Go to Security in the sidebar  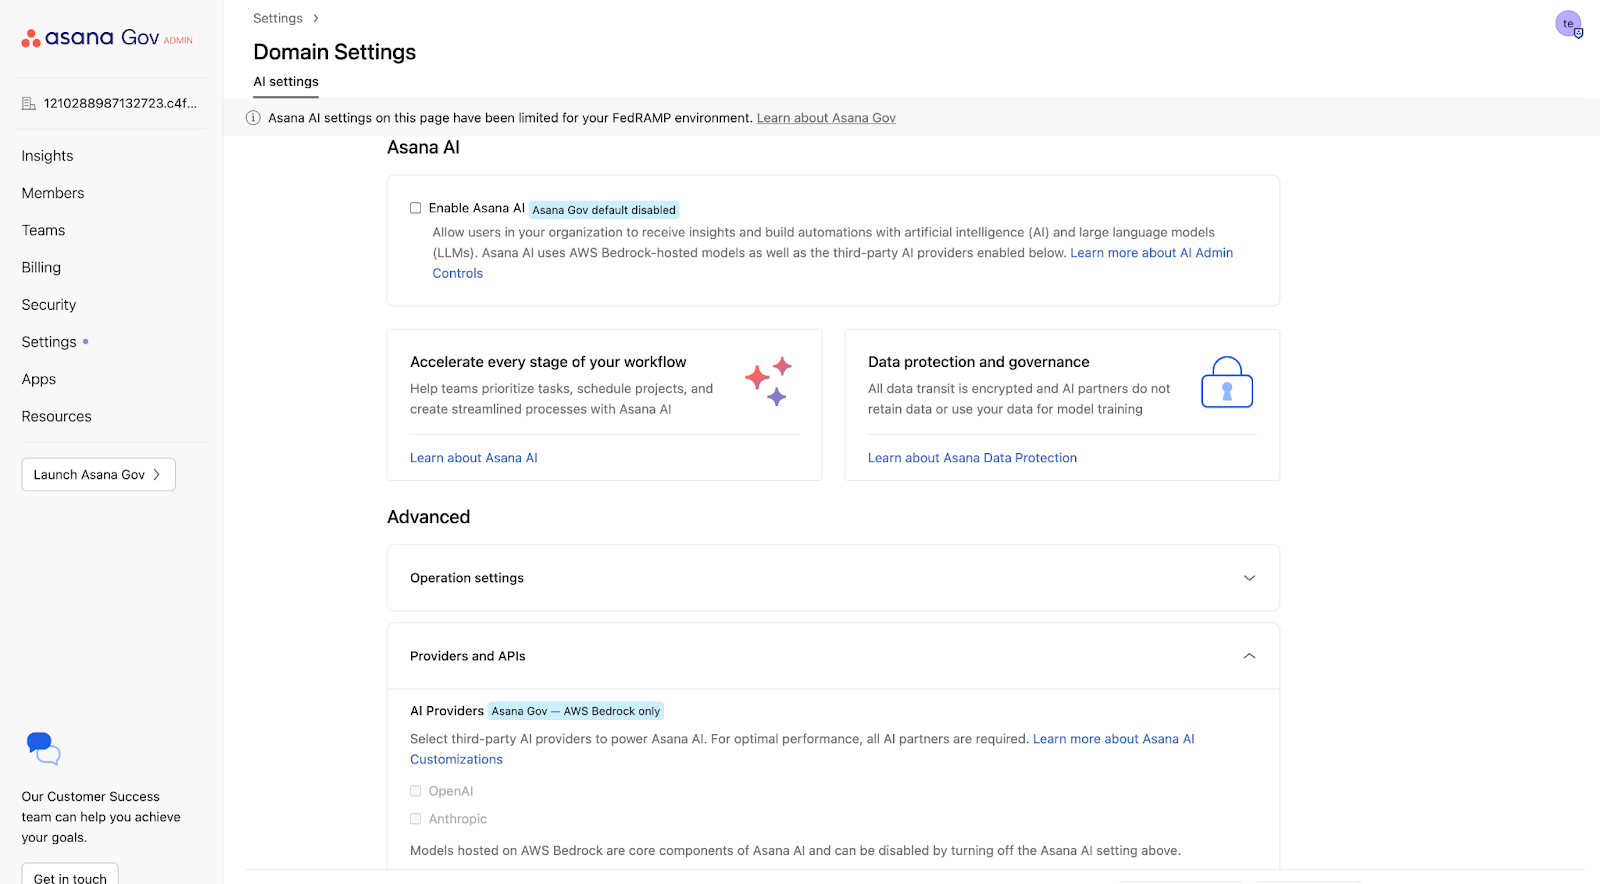coord(49,305)
